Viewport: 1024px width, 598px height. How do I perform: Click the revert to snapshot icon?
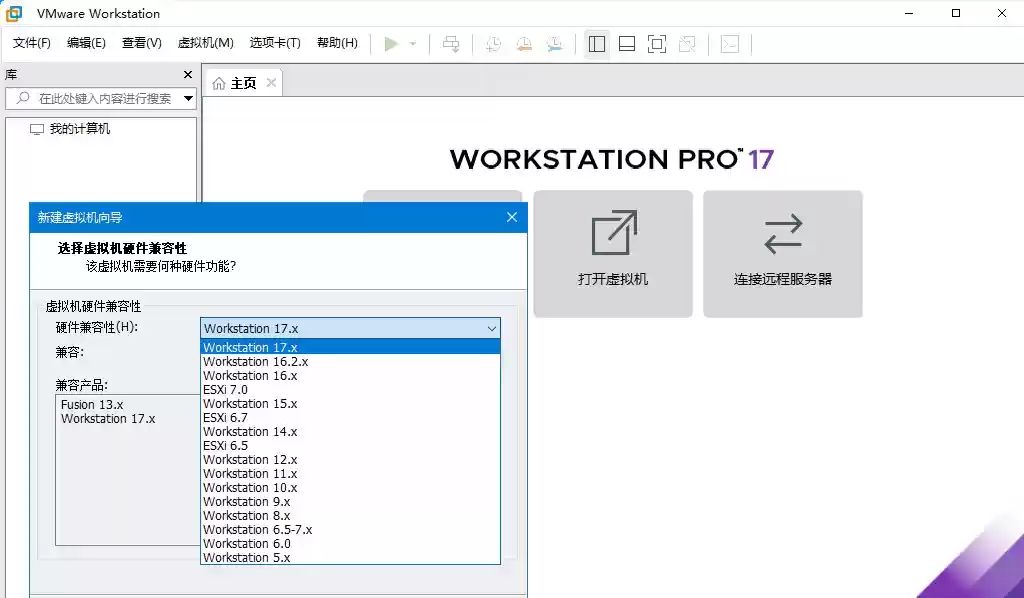[x=524, y=44]
